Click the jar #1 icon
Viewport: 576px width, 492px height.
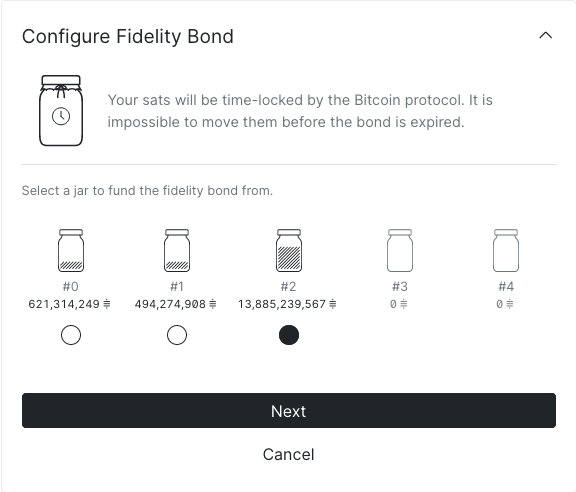177,250
